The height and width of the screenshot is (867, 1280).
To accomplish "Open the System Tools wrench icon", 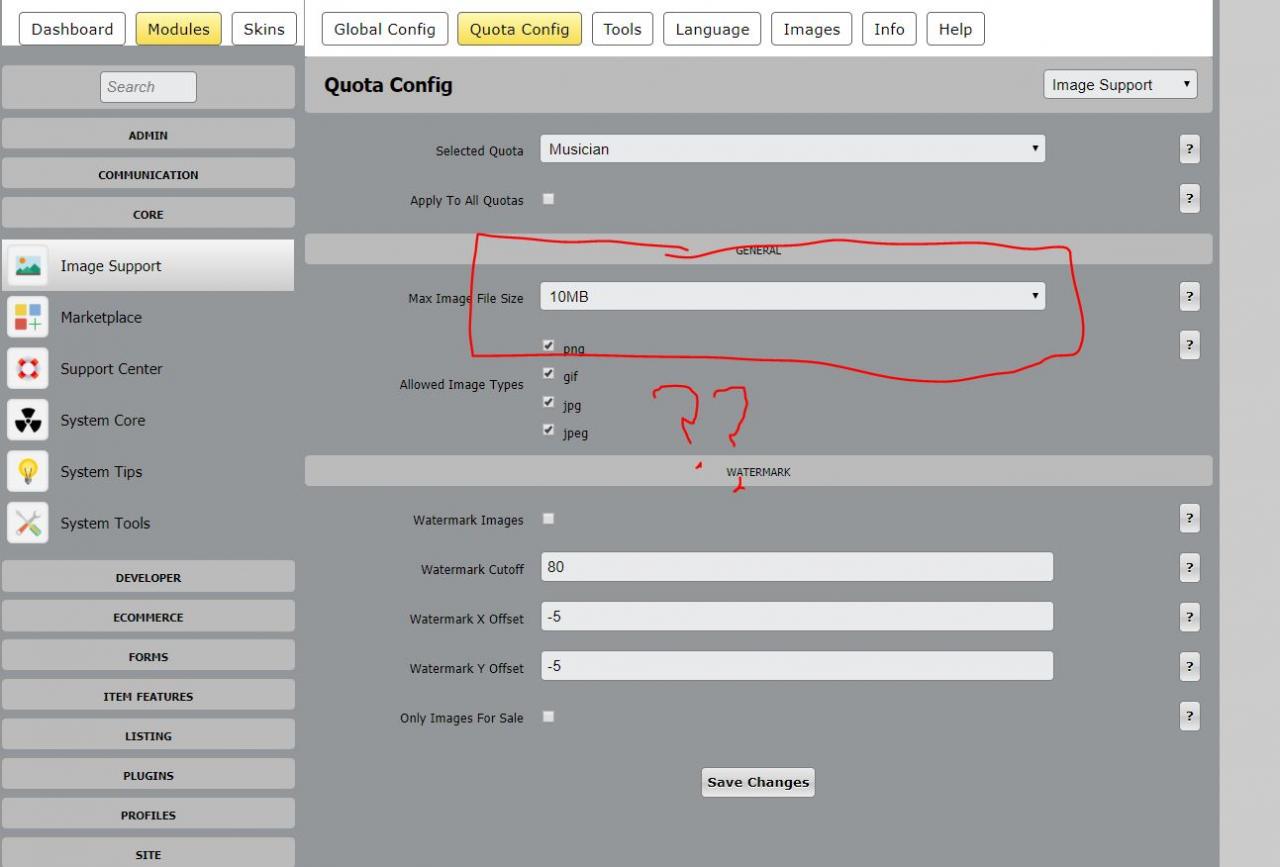I will [28, 523].
